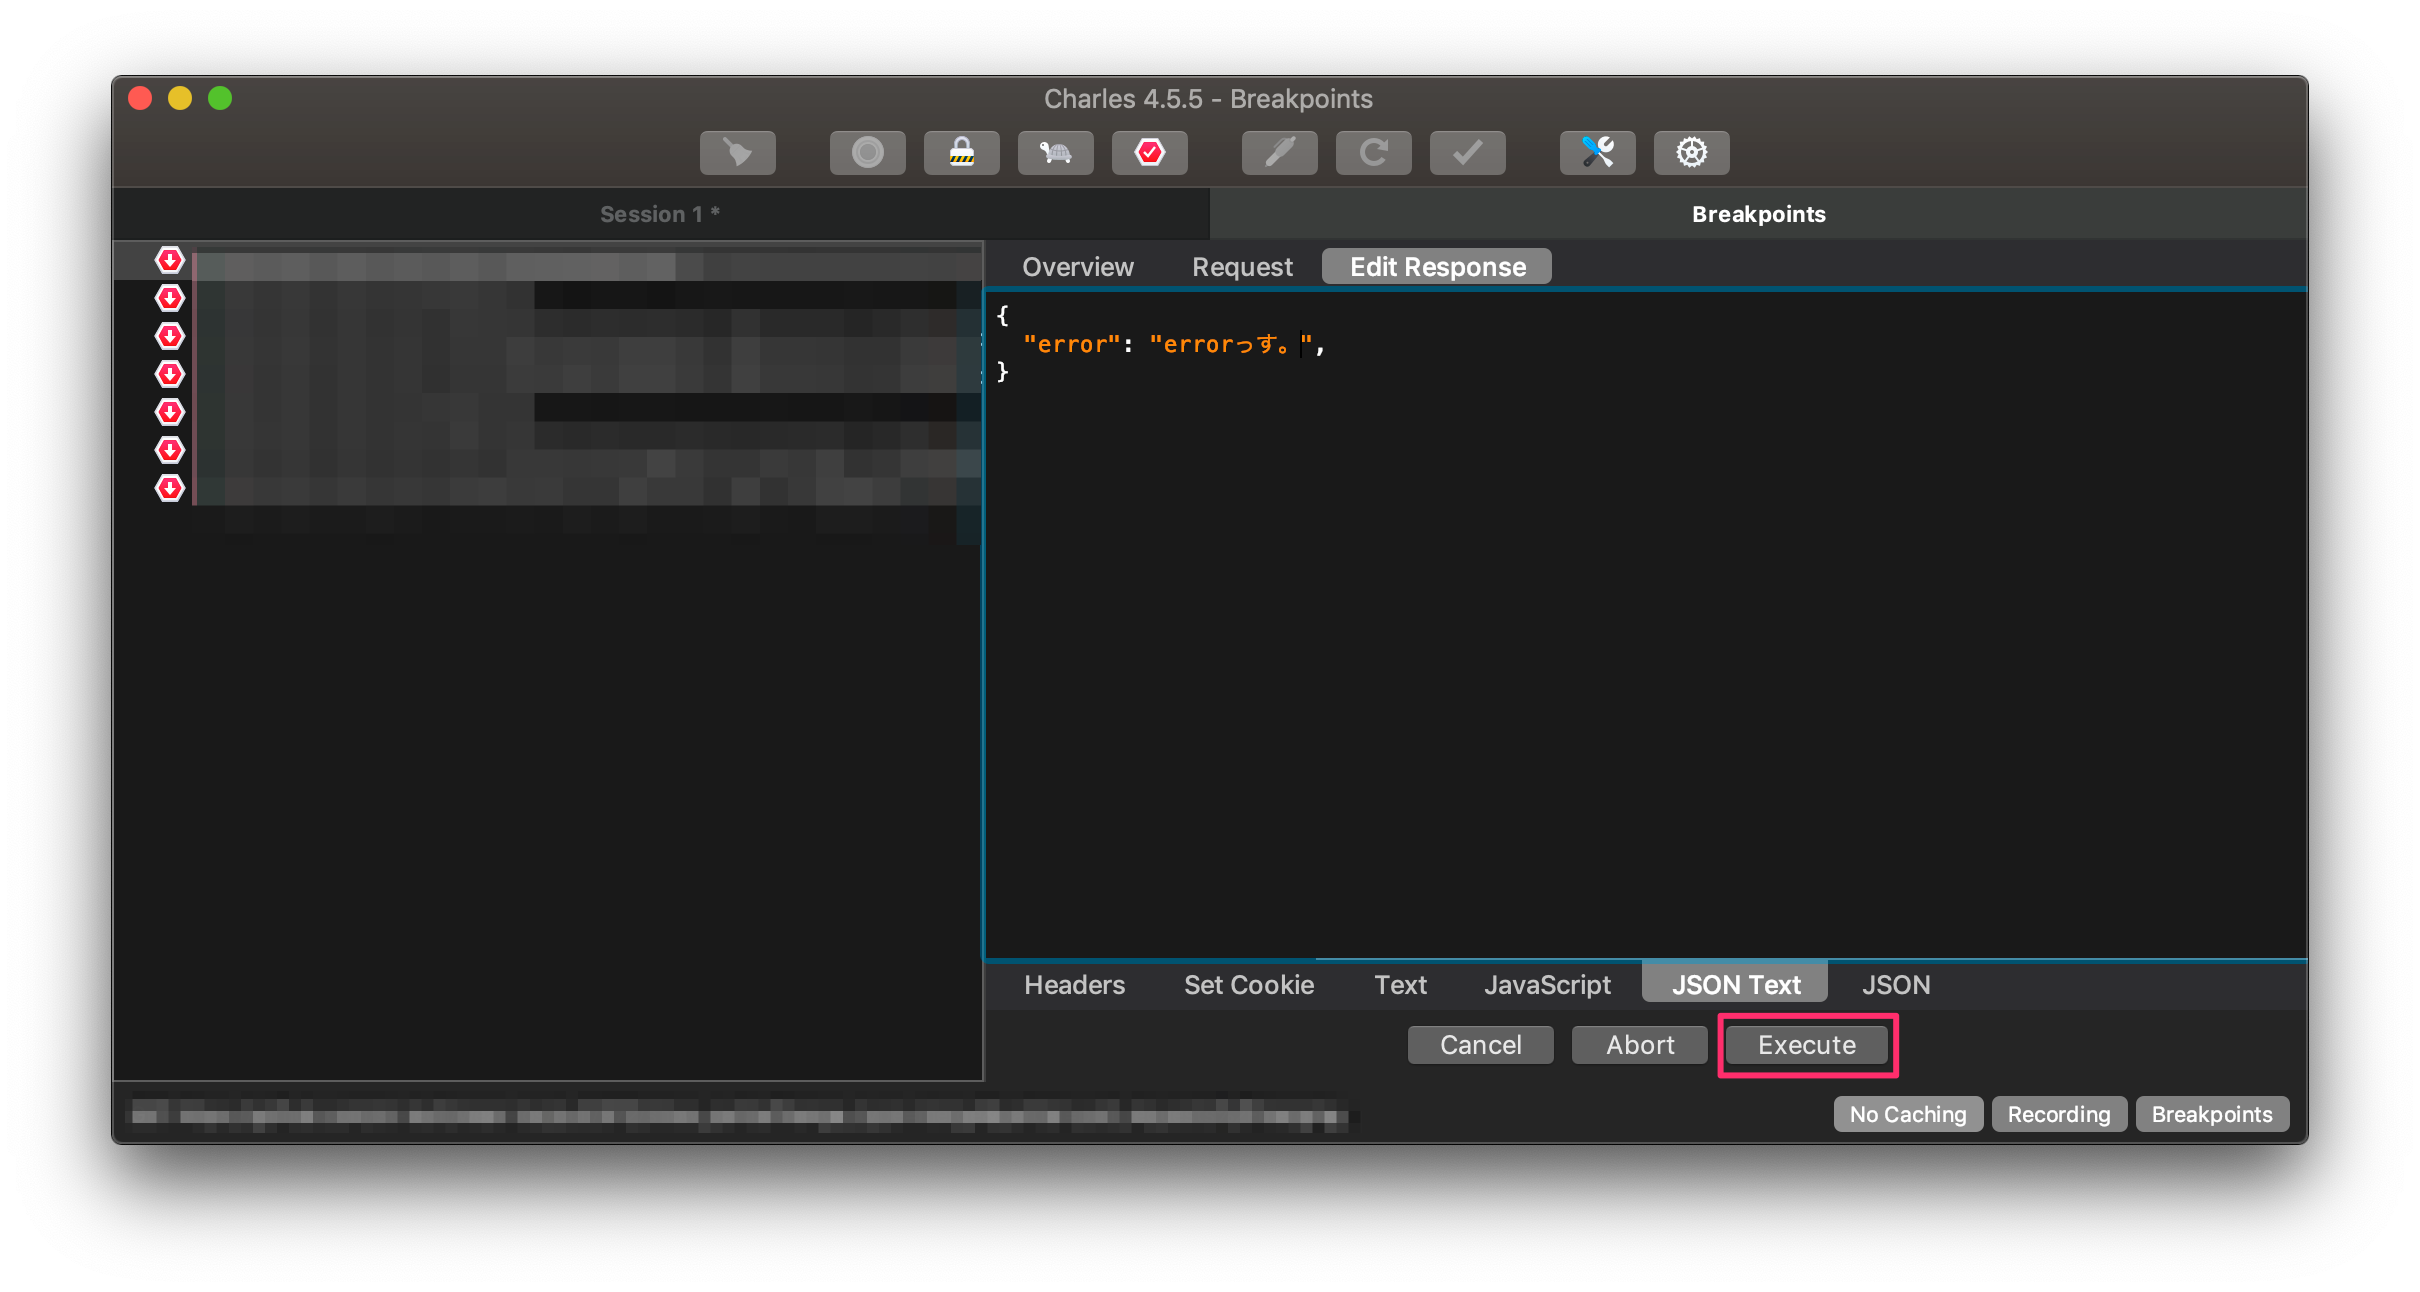Select the fifth breakpoint entry icon in the list
The height and width of the screenshot is (1292, 2420).
click(170, 412)
